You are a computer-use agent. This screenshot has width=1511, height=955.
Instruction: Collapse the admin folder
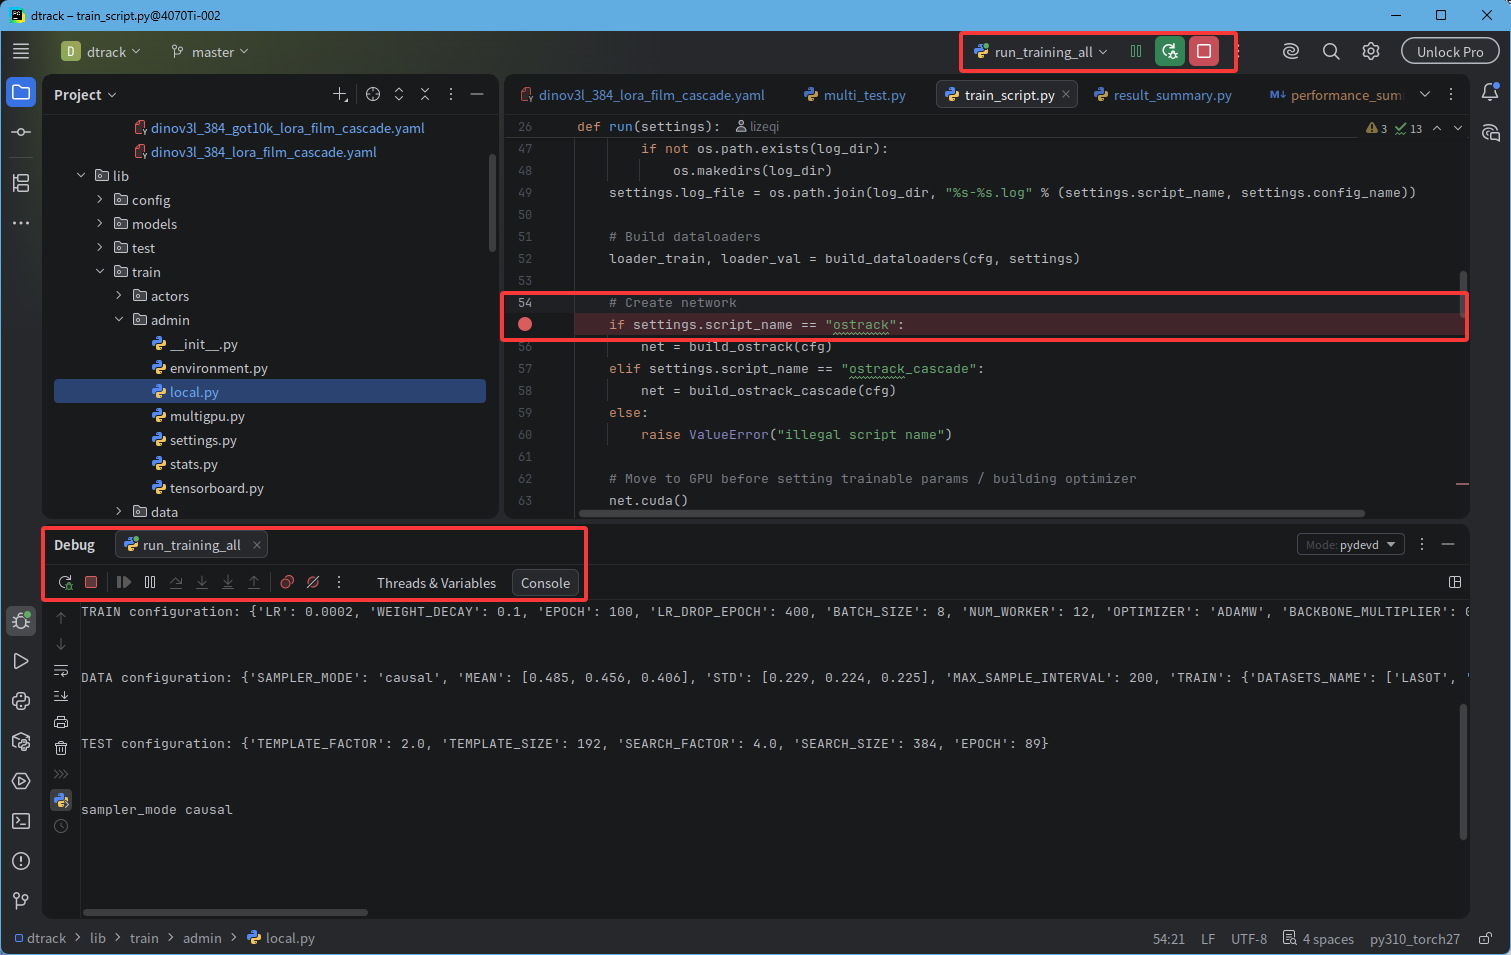click(x=119, y=320)
